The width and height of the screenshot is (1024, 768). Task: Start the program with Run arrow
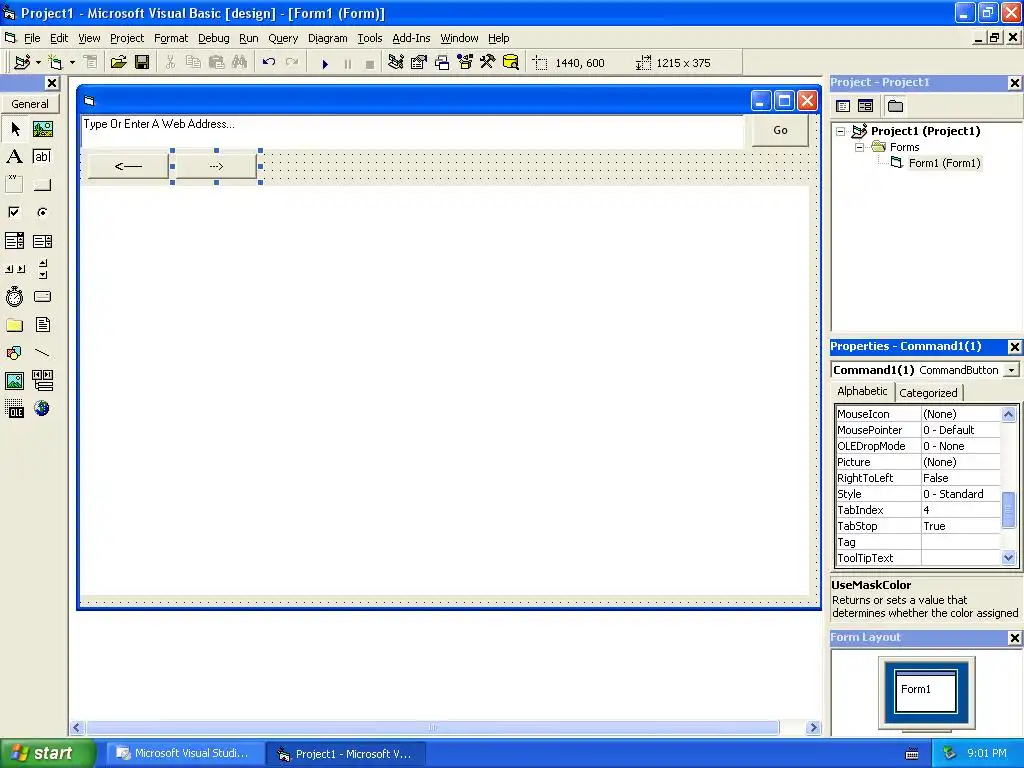[x=325, y=63]
